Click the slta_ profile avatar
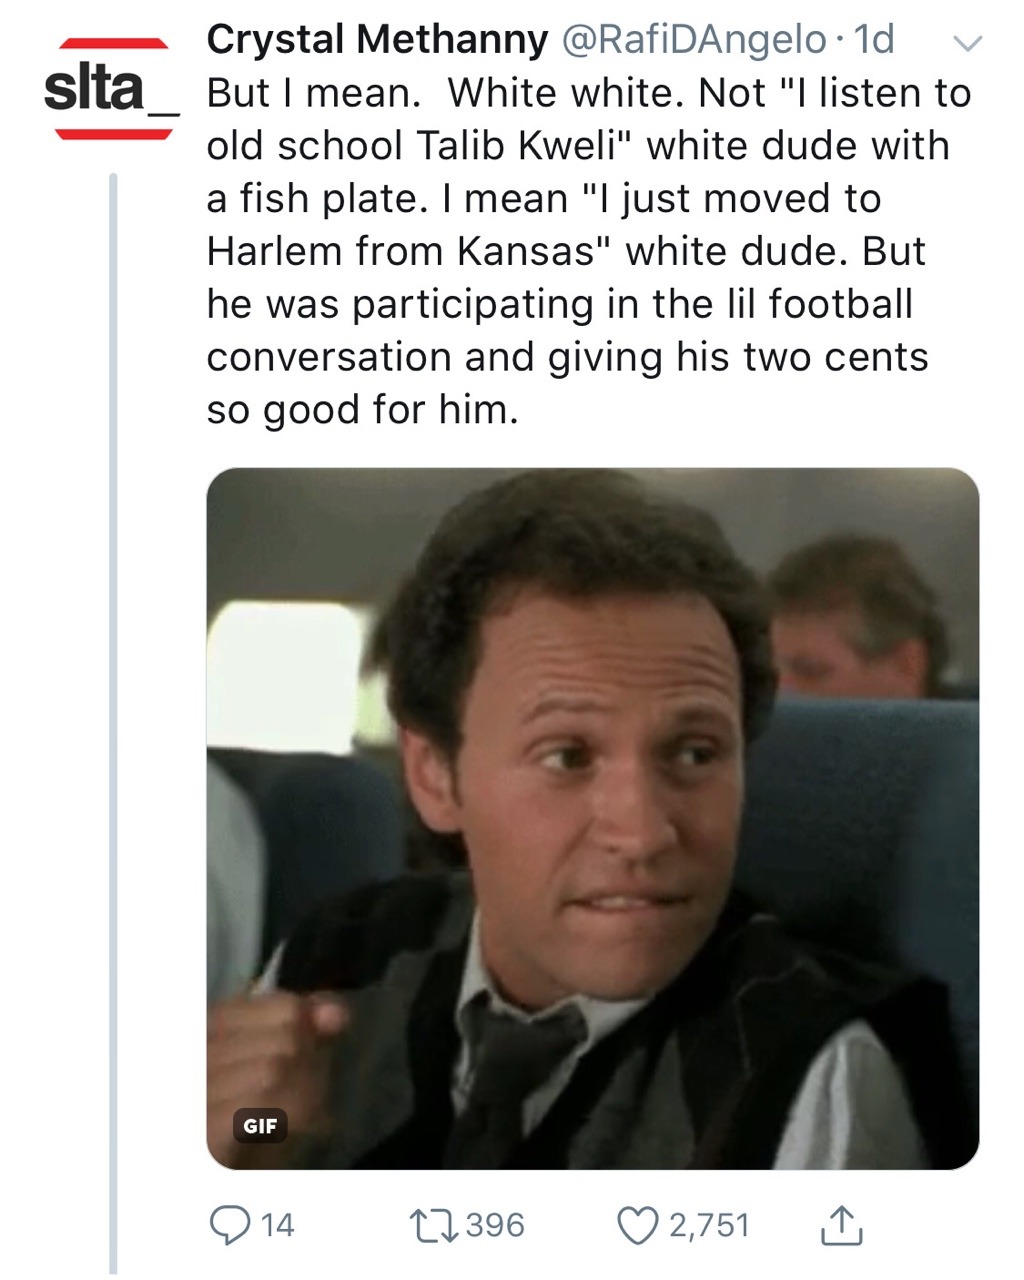The width and height of the screenshot is (1024, 1280). click(112, 89)
